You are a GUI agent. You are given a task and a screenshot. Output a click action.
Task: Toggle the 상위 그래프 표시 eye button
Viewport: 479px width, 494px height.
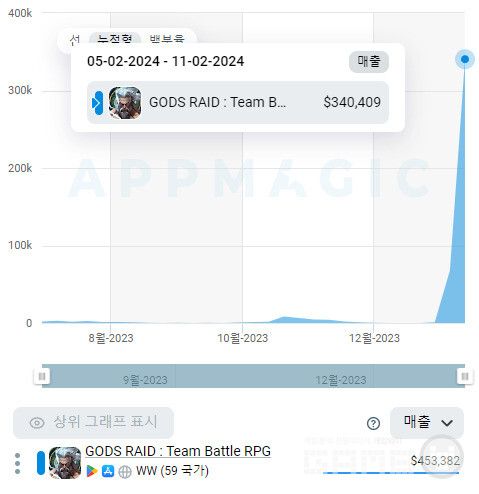pos(93,423)
